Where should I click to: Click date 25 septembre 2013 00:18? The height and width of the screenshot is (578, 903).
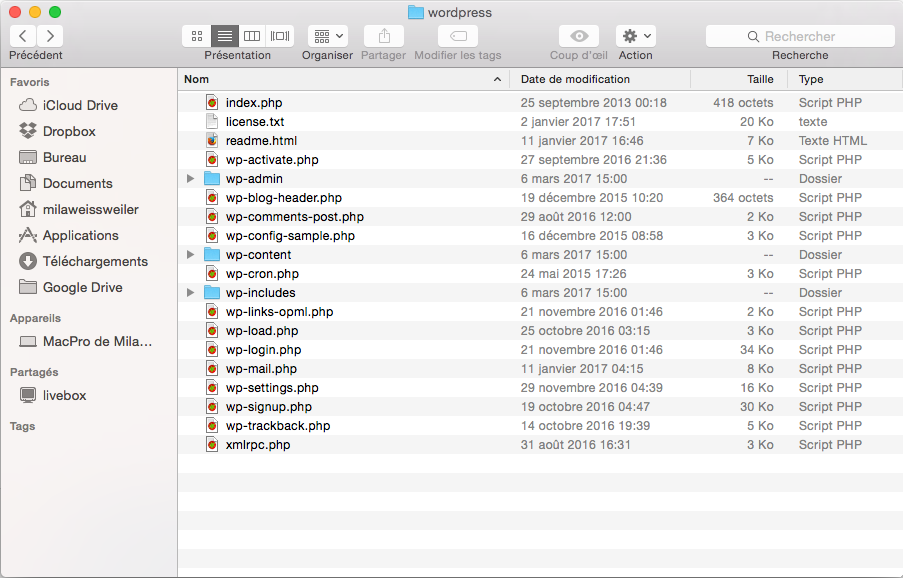click(x=593, y=102)
